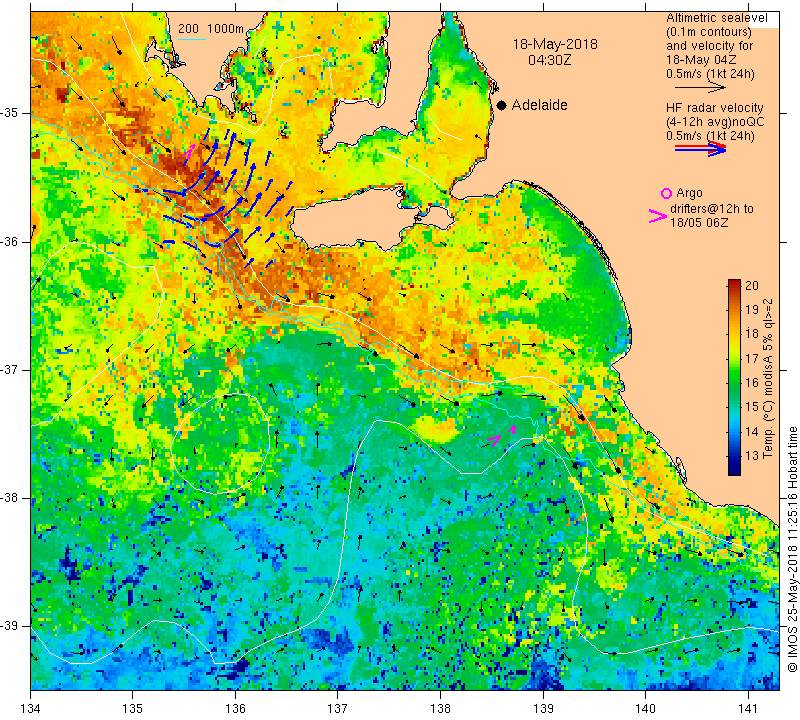Click the magenta Argo circle legend symbol
The width and height of the screenshot is (800, 720).
point(666,193)
